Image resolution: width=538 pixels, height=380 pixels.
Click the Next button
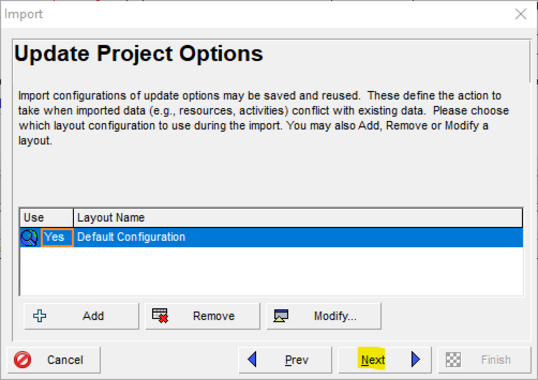(x=385, y=360)
